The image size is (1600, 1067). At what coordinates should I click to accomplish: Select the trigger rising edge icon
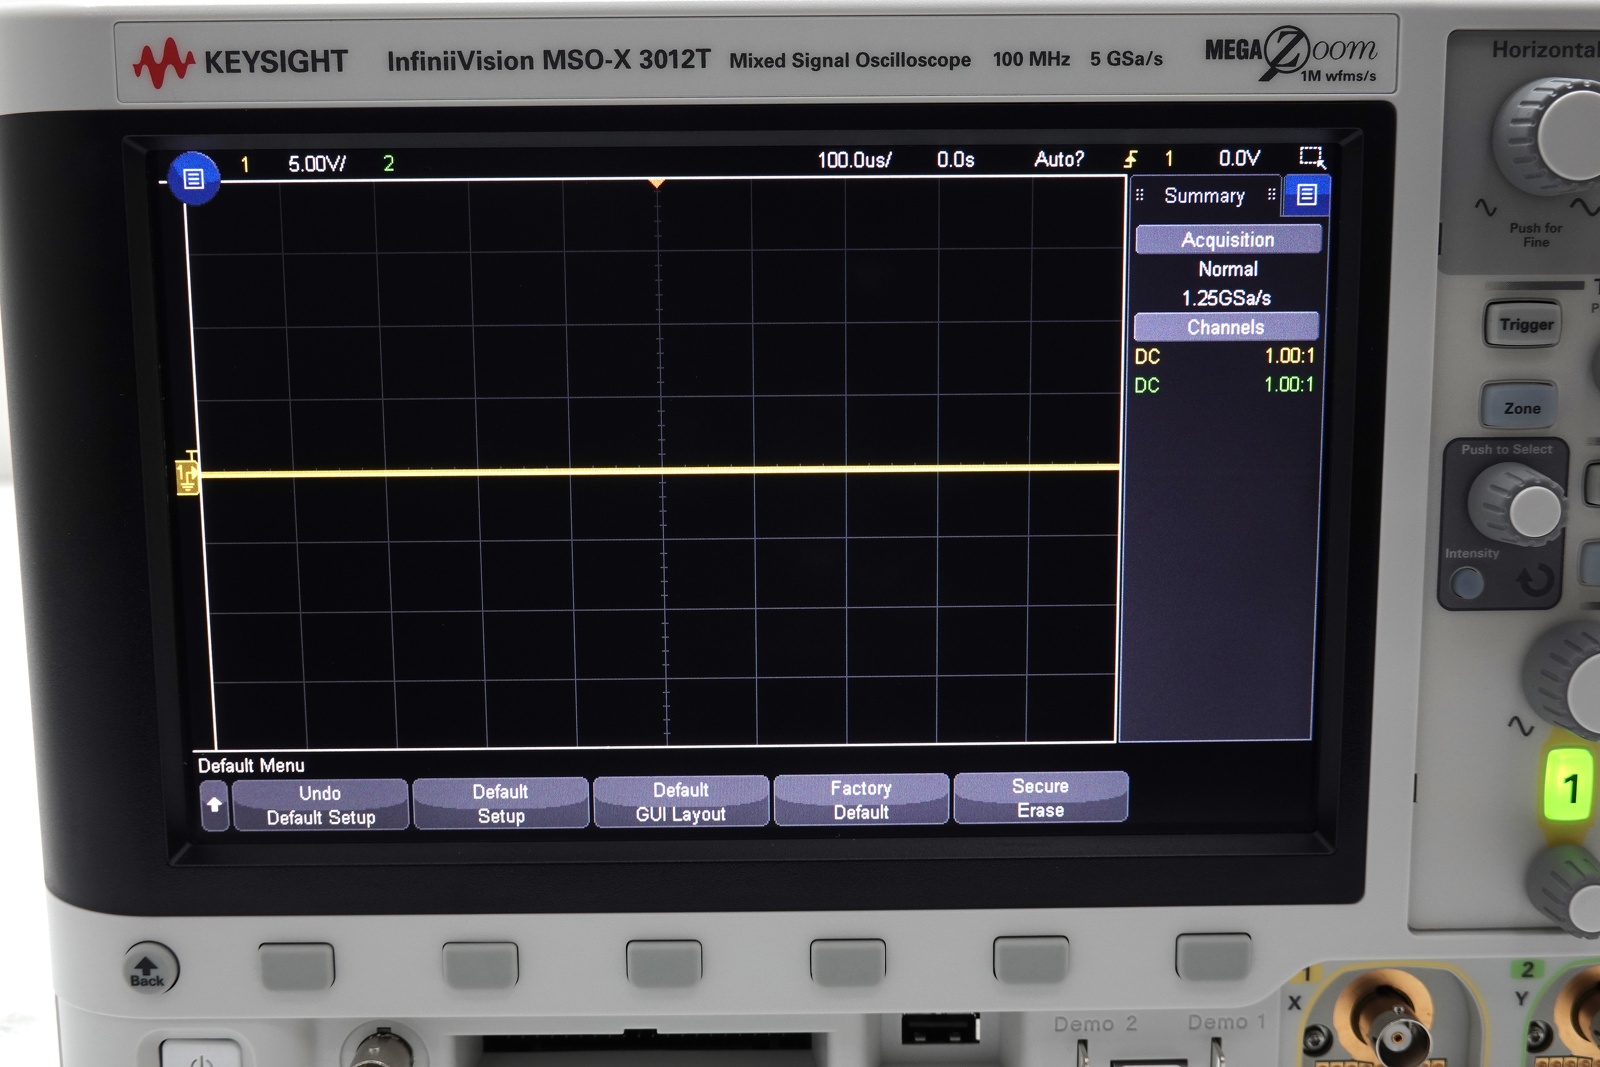(x=1130, y=159)
